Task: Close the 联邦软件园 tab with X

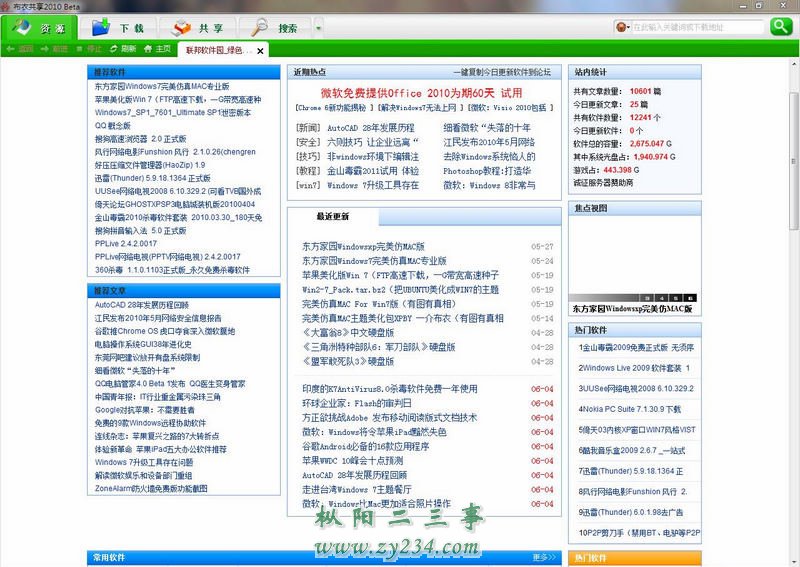Action: (x=260, y=51)
